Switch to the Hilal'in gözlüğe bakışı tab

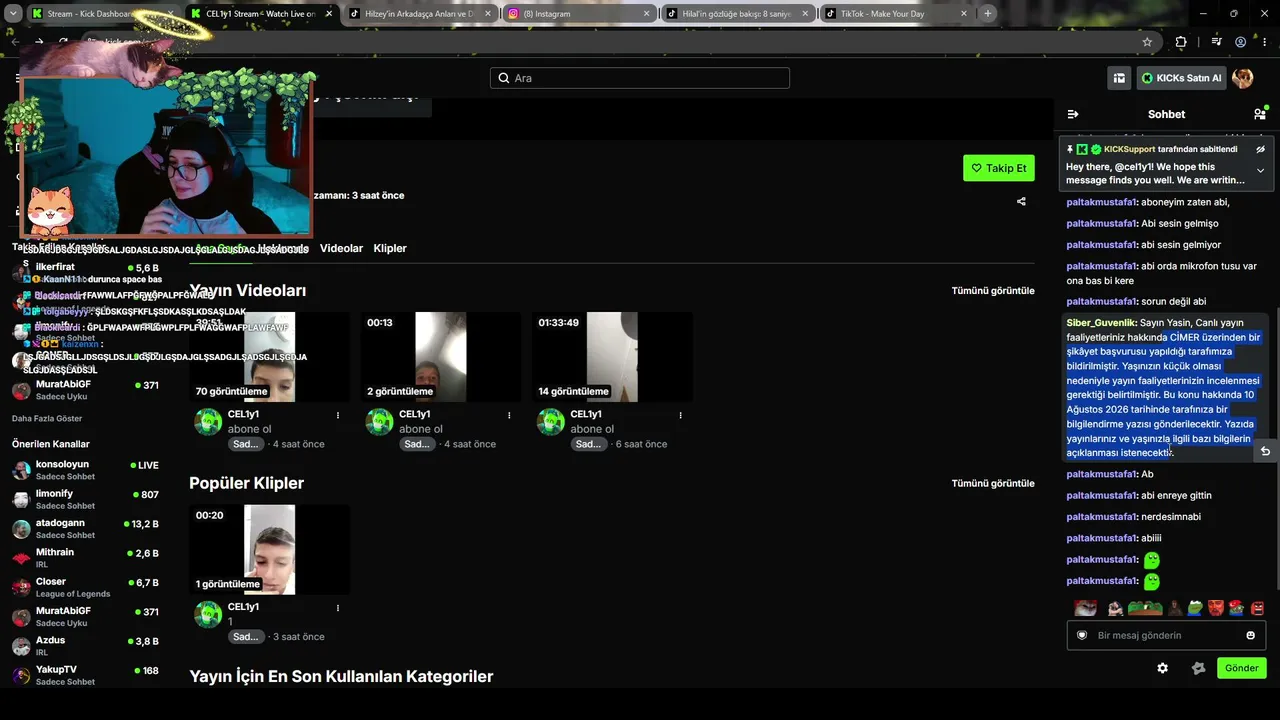click(738, 14)
